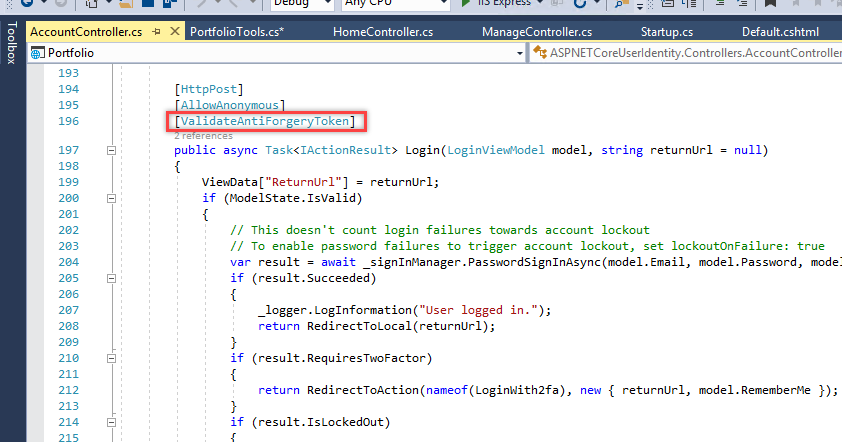Open the ASPNETCoreUserIdentity.Controllers.AccountController class dropdown
The image size is (842, 442).
(687, 53)
